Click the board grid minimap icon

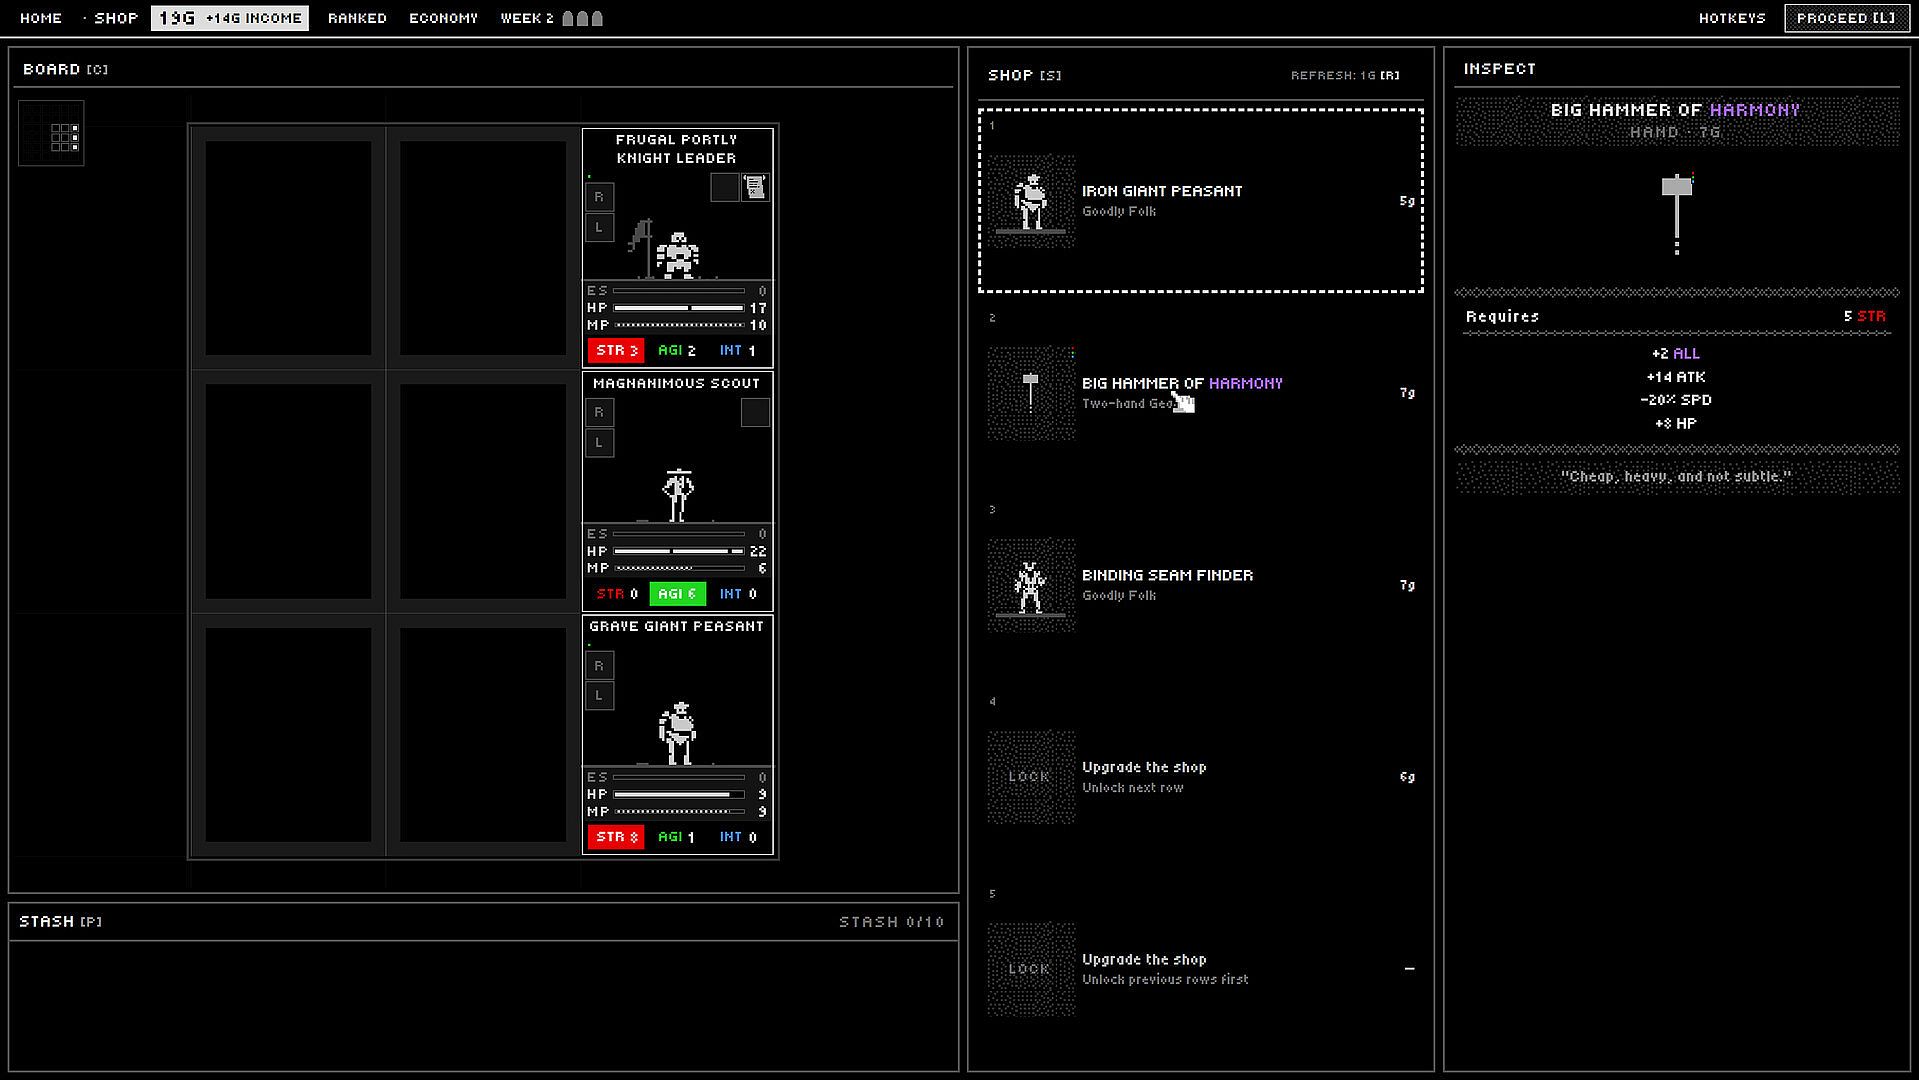pyautogui.click(x=51, y=133)
